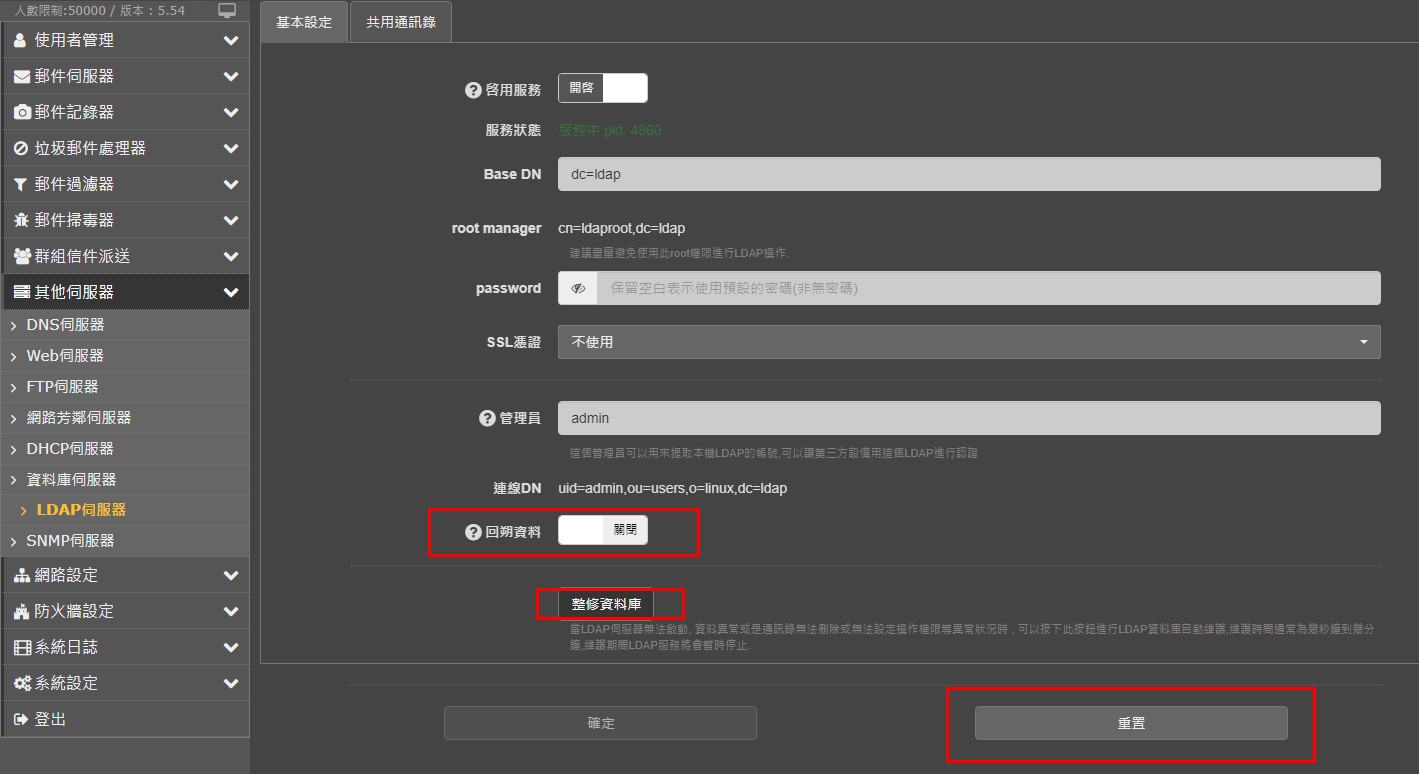This screenshot has height=774, width=1419.
Task: Toggle password visibility eye icon
Action: point(578,288)
